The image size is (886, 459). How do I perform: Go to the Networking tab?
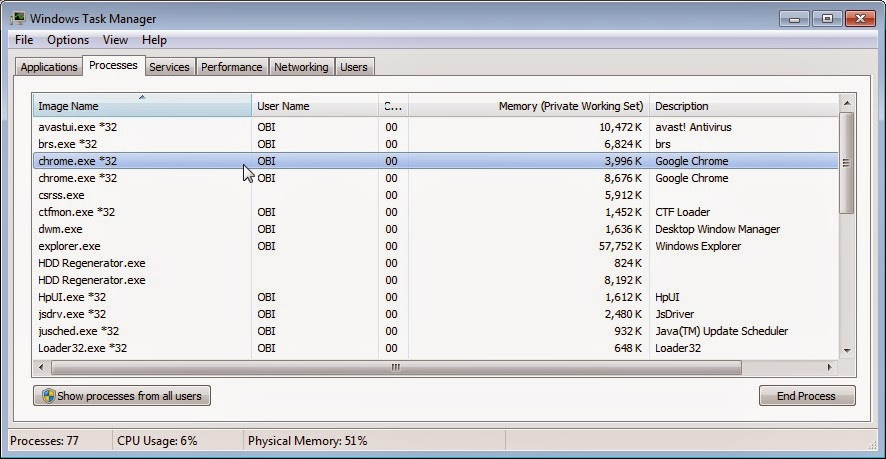tap(301, 67)
